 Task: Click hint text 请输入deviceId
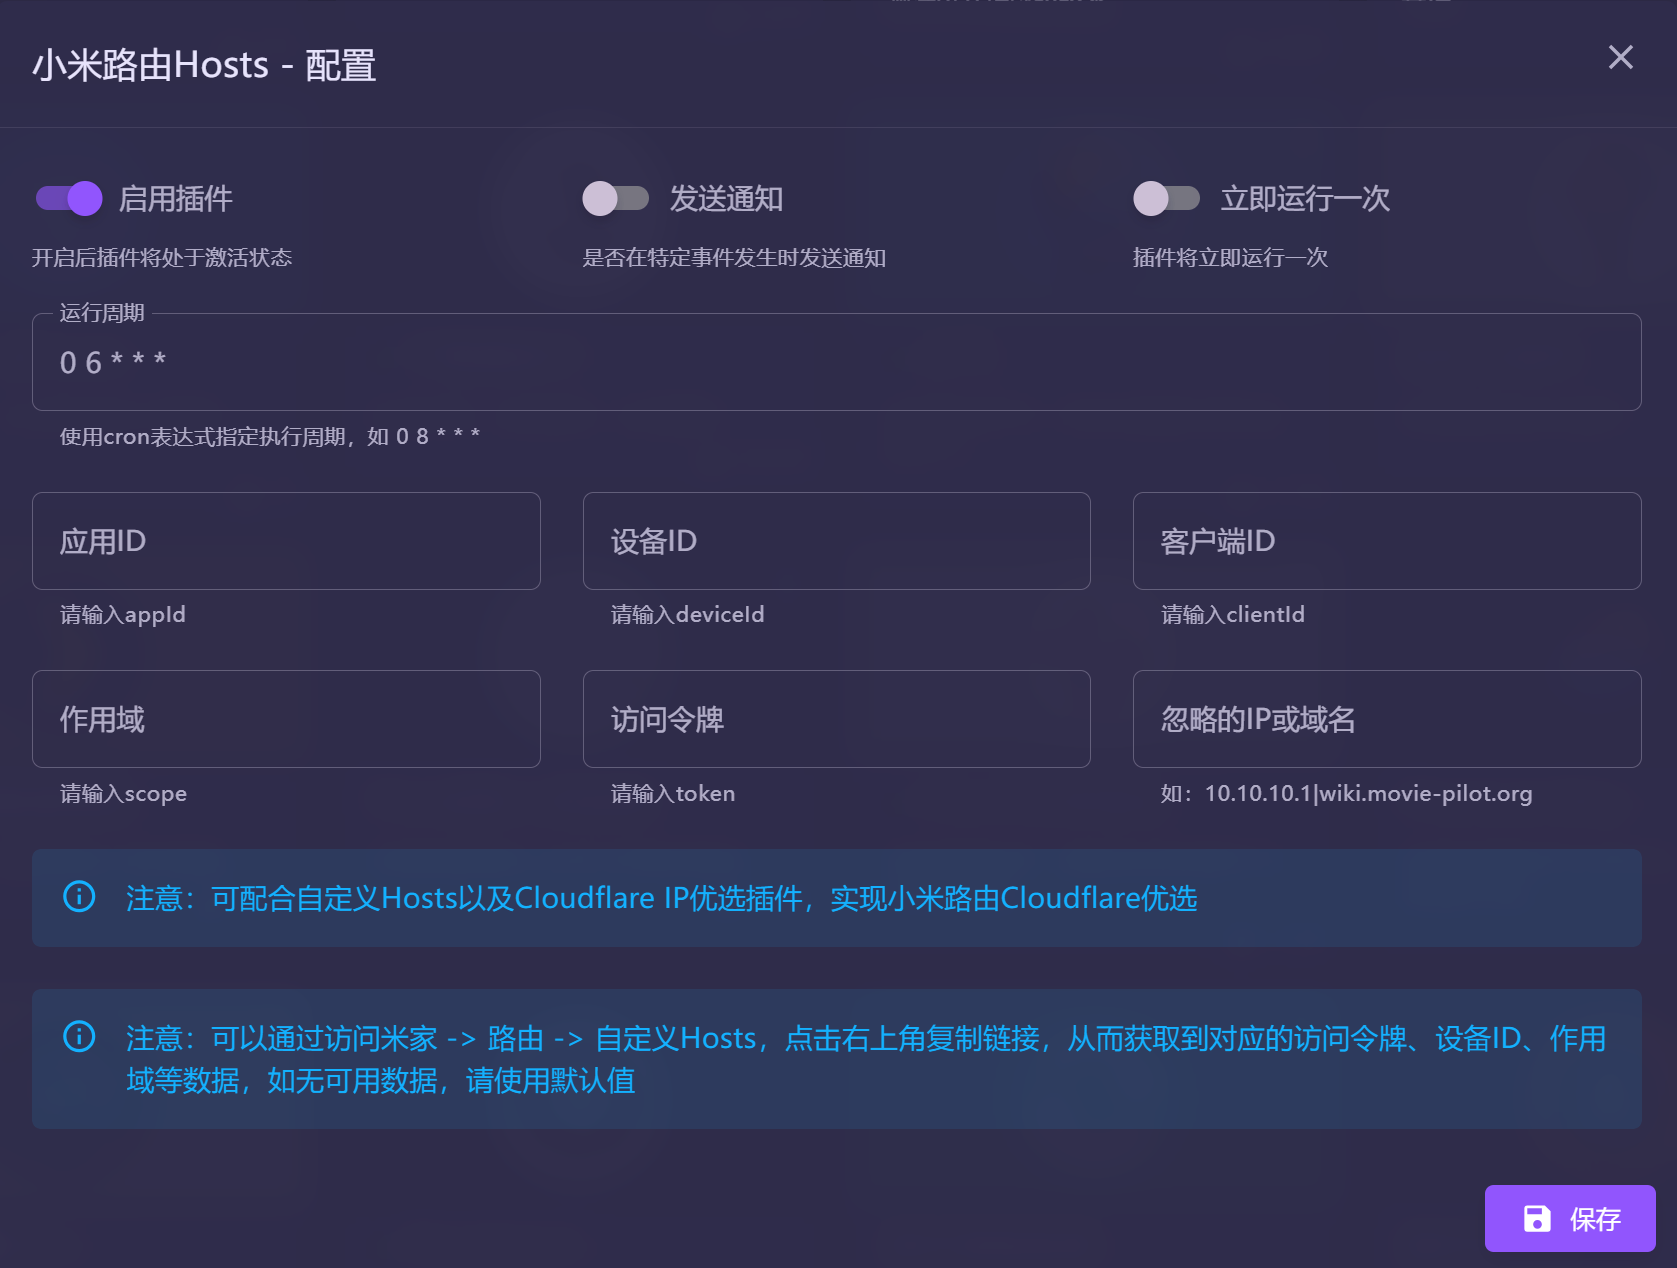click(x=688, y=615)
